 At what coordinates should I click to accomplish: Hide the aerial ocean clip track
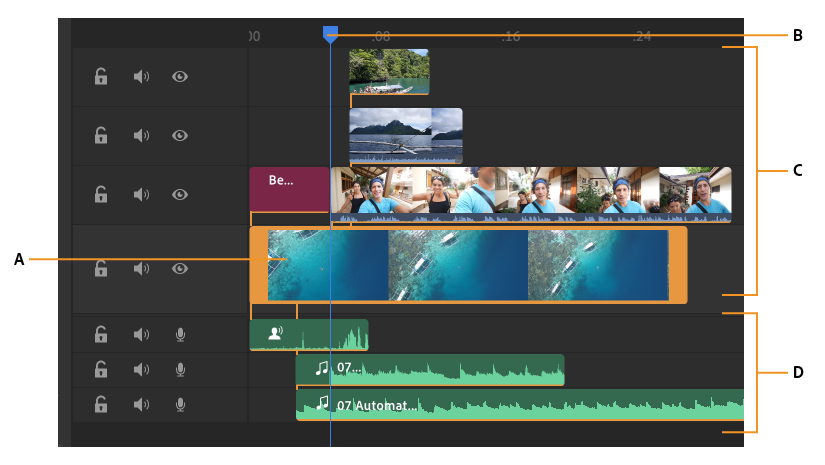180,269
